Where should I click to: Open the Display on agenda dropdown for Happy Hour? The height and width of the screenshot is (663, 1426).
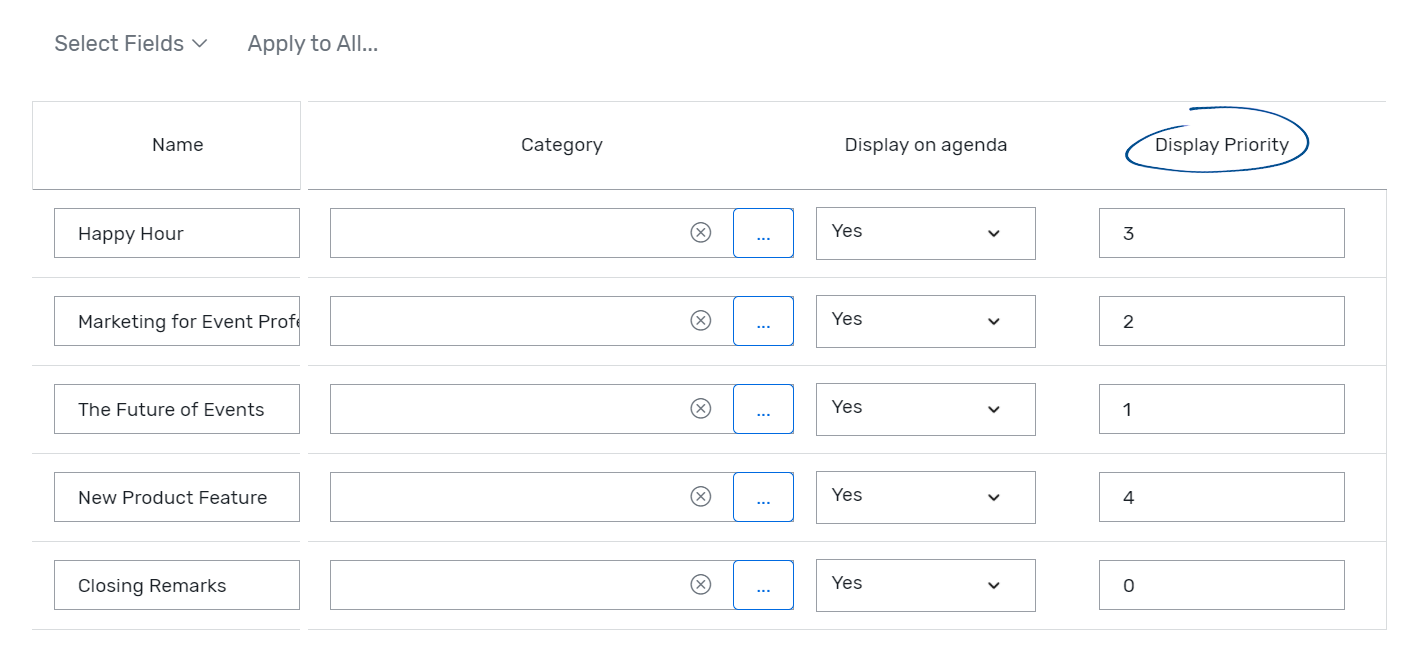tap(925, 233)
